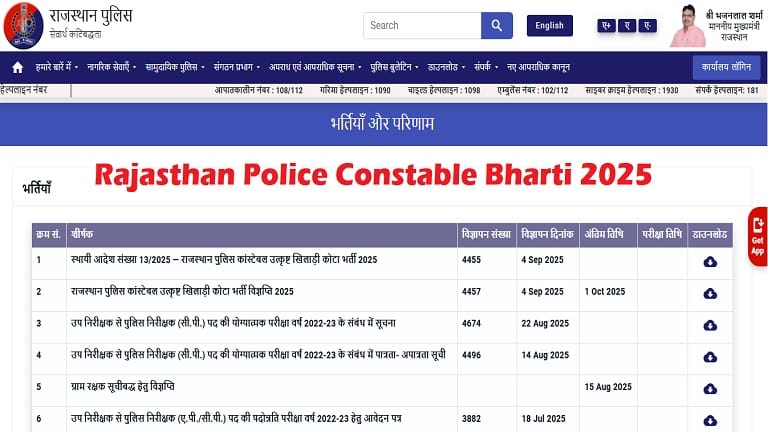This screenshot has height=432, width=768.
Task: Click चाइल्ड हेल्पलाइन : 1098 text
Action: [444, 91]
